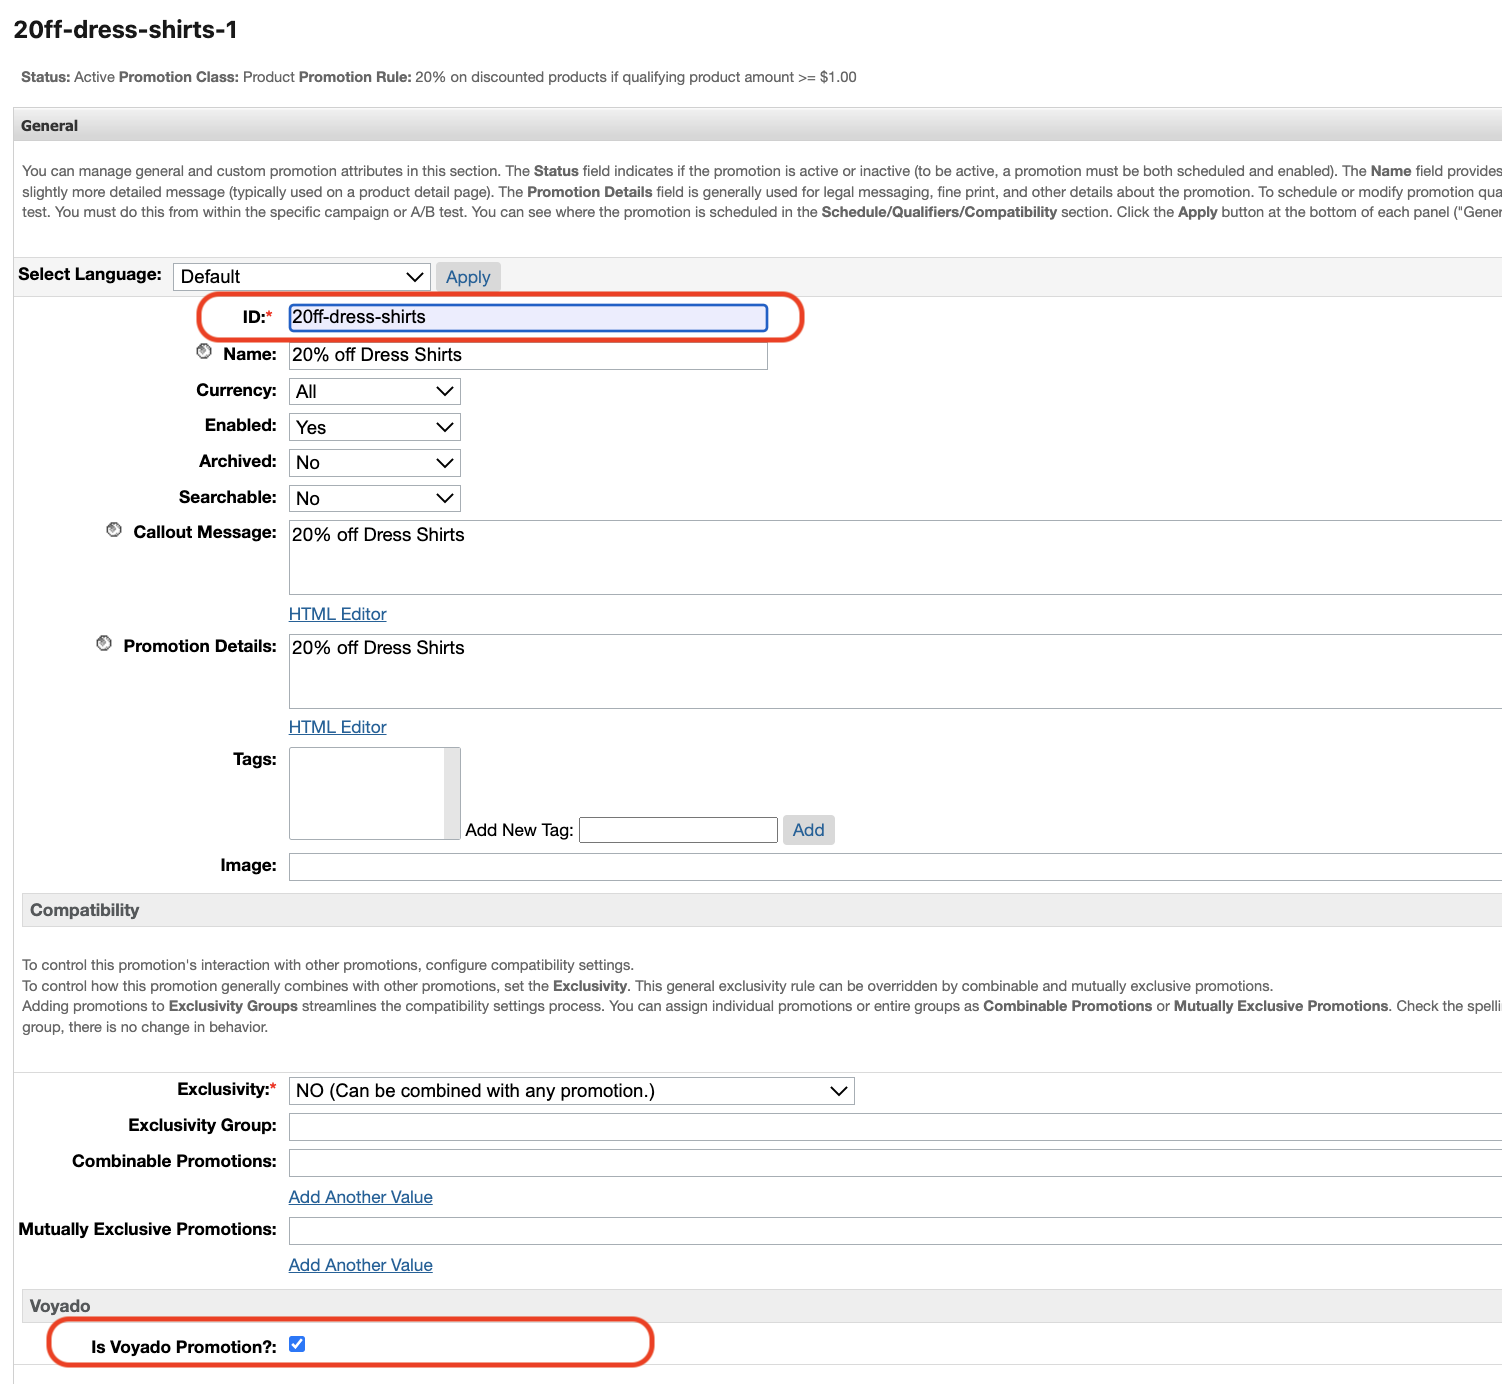Open the Currency dropdown
Image resolution: width=1502 pixels, height=1384 pixels.
[x=375, y=392]
